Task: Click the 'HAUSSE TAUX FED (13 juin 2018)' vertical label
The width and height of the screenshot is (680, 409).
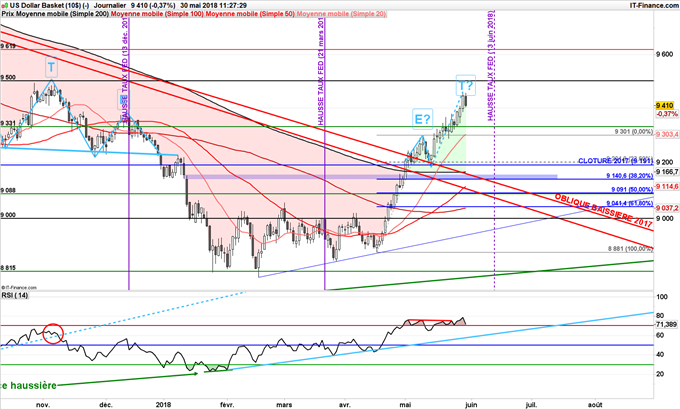Action: (x=490, y=66)
